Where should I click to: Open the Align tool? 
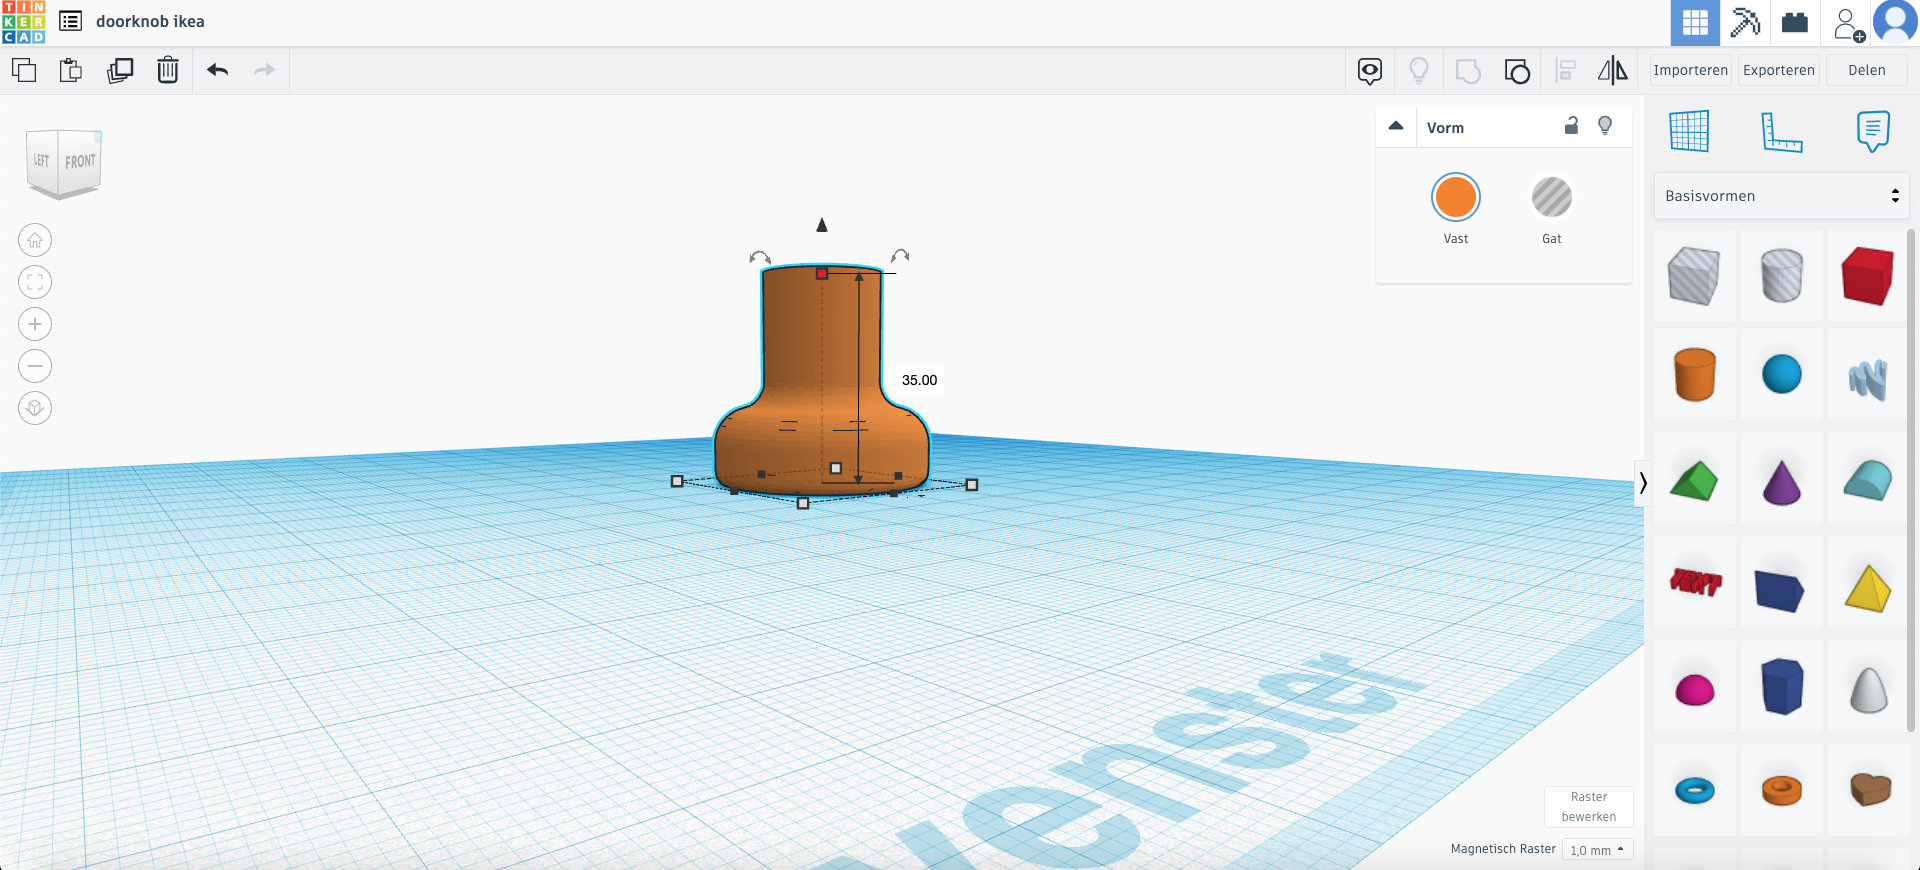point(1566,71)
